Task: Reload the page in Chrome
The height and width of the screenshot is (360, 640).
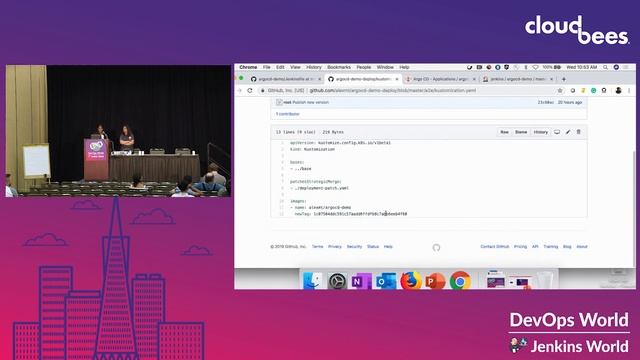Action: pyautogui.click(x=250, y=91)
